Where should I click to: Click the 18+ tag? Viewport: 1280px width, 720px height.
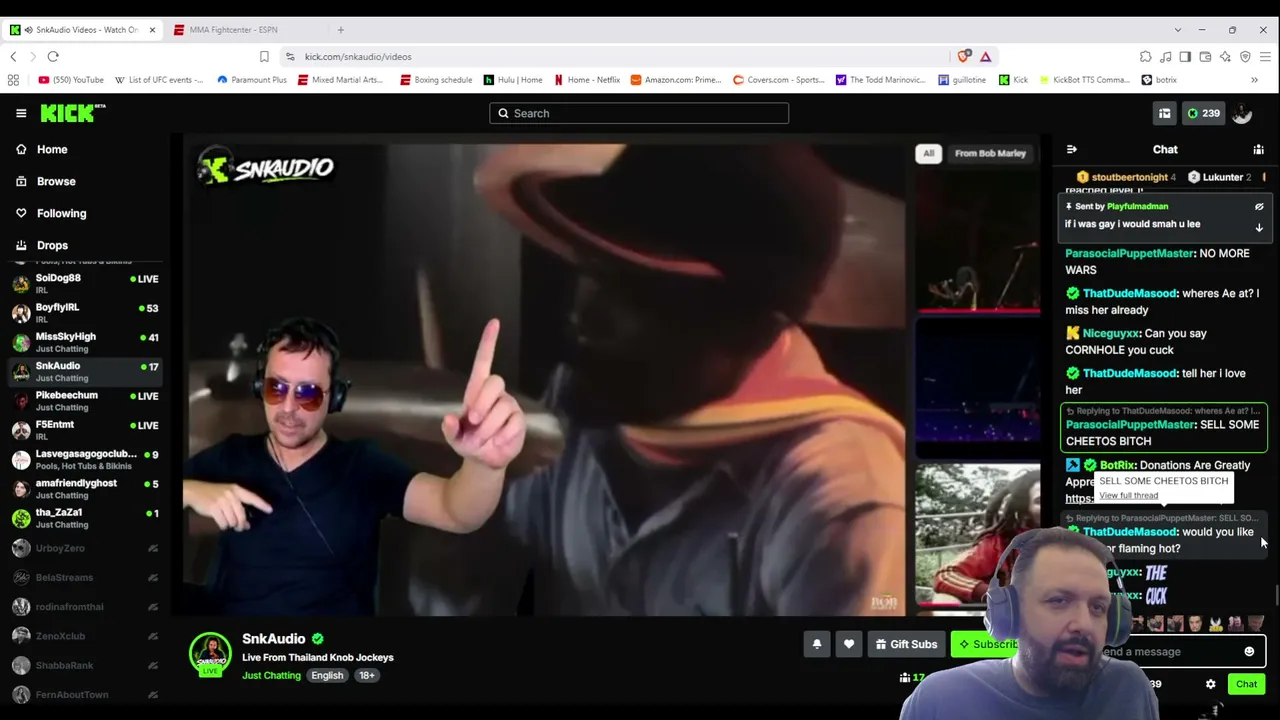pos(367,675)
